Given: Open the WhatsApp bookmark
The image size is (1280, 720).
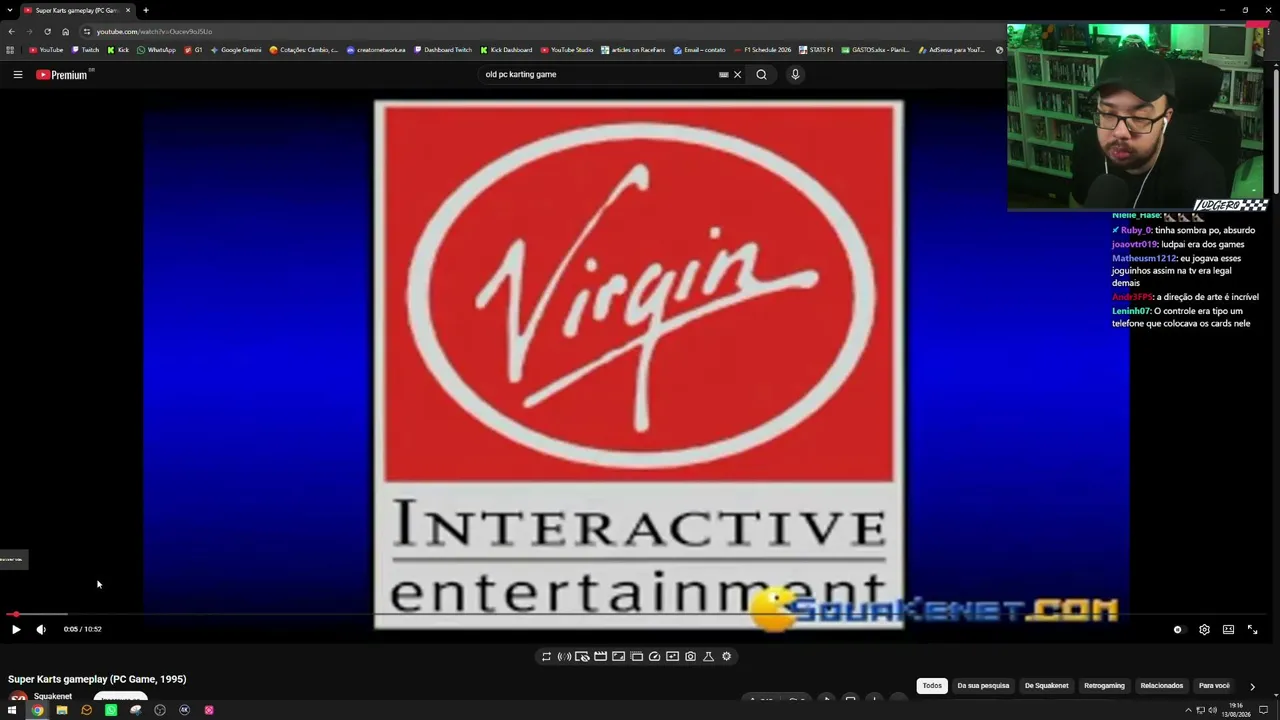Looking at the screenshot, I should [156, 50].
